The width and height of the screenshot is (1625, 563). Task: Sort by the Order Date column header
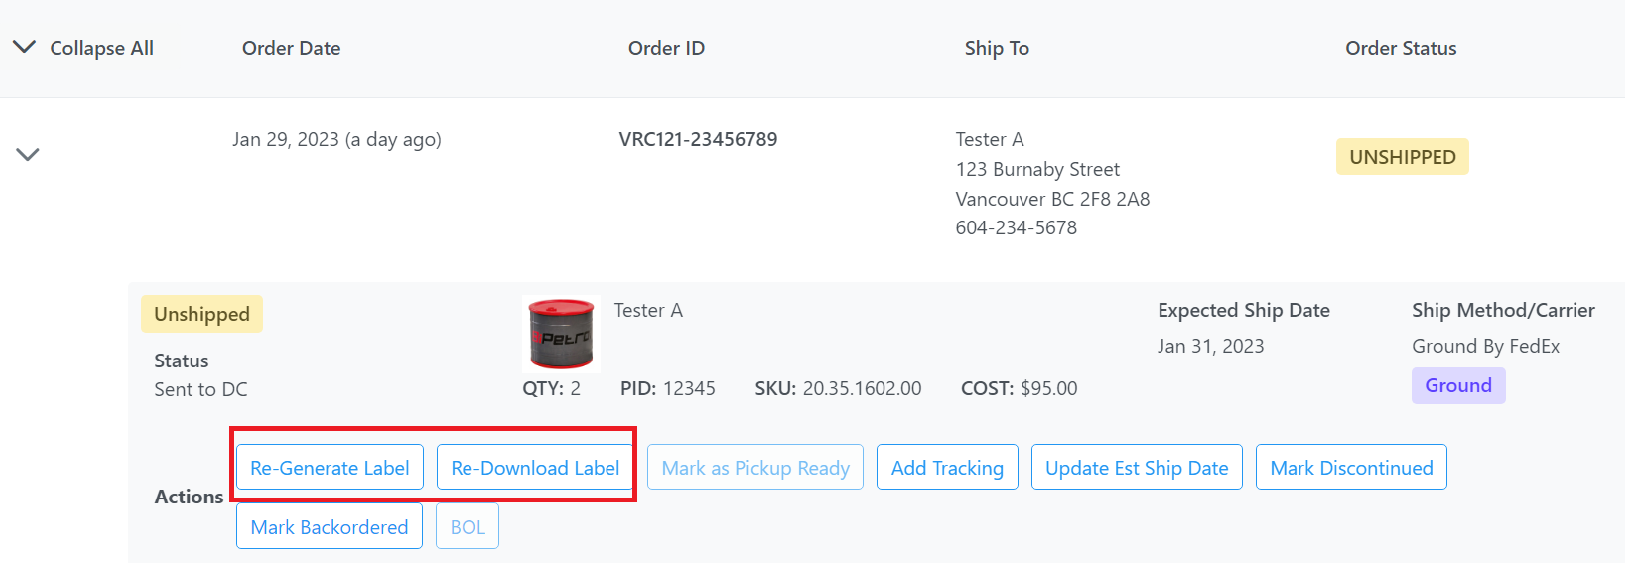point(291,48)
